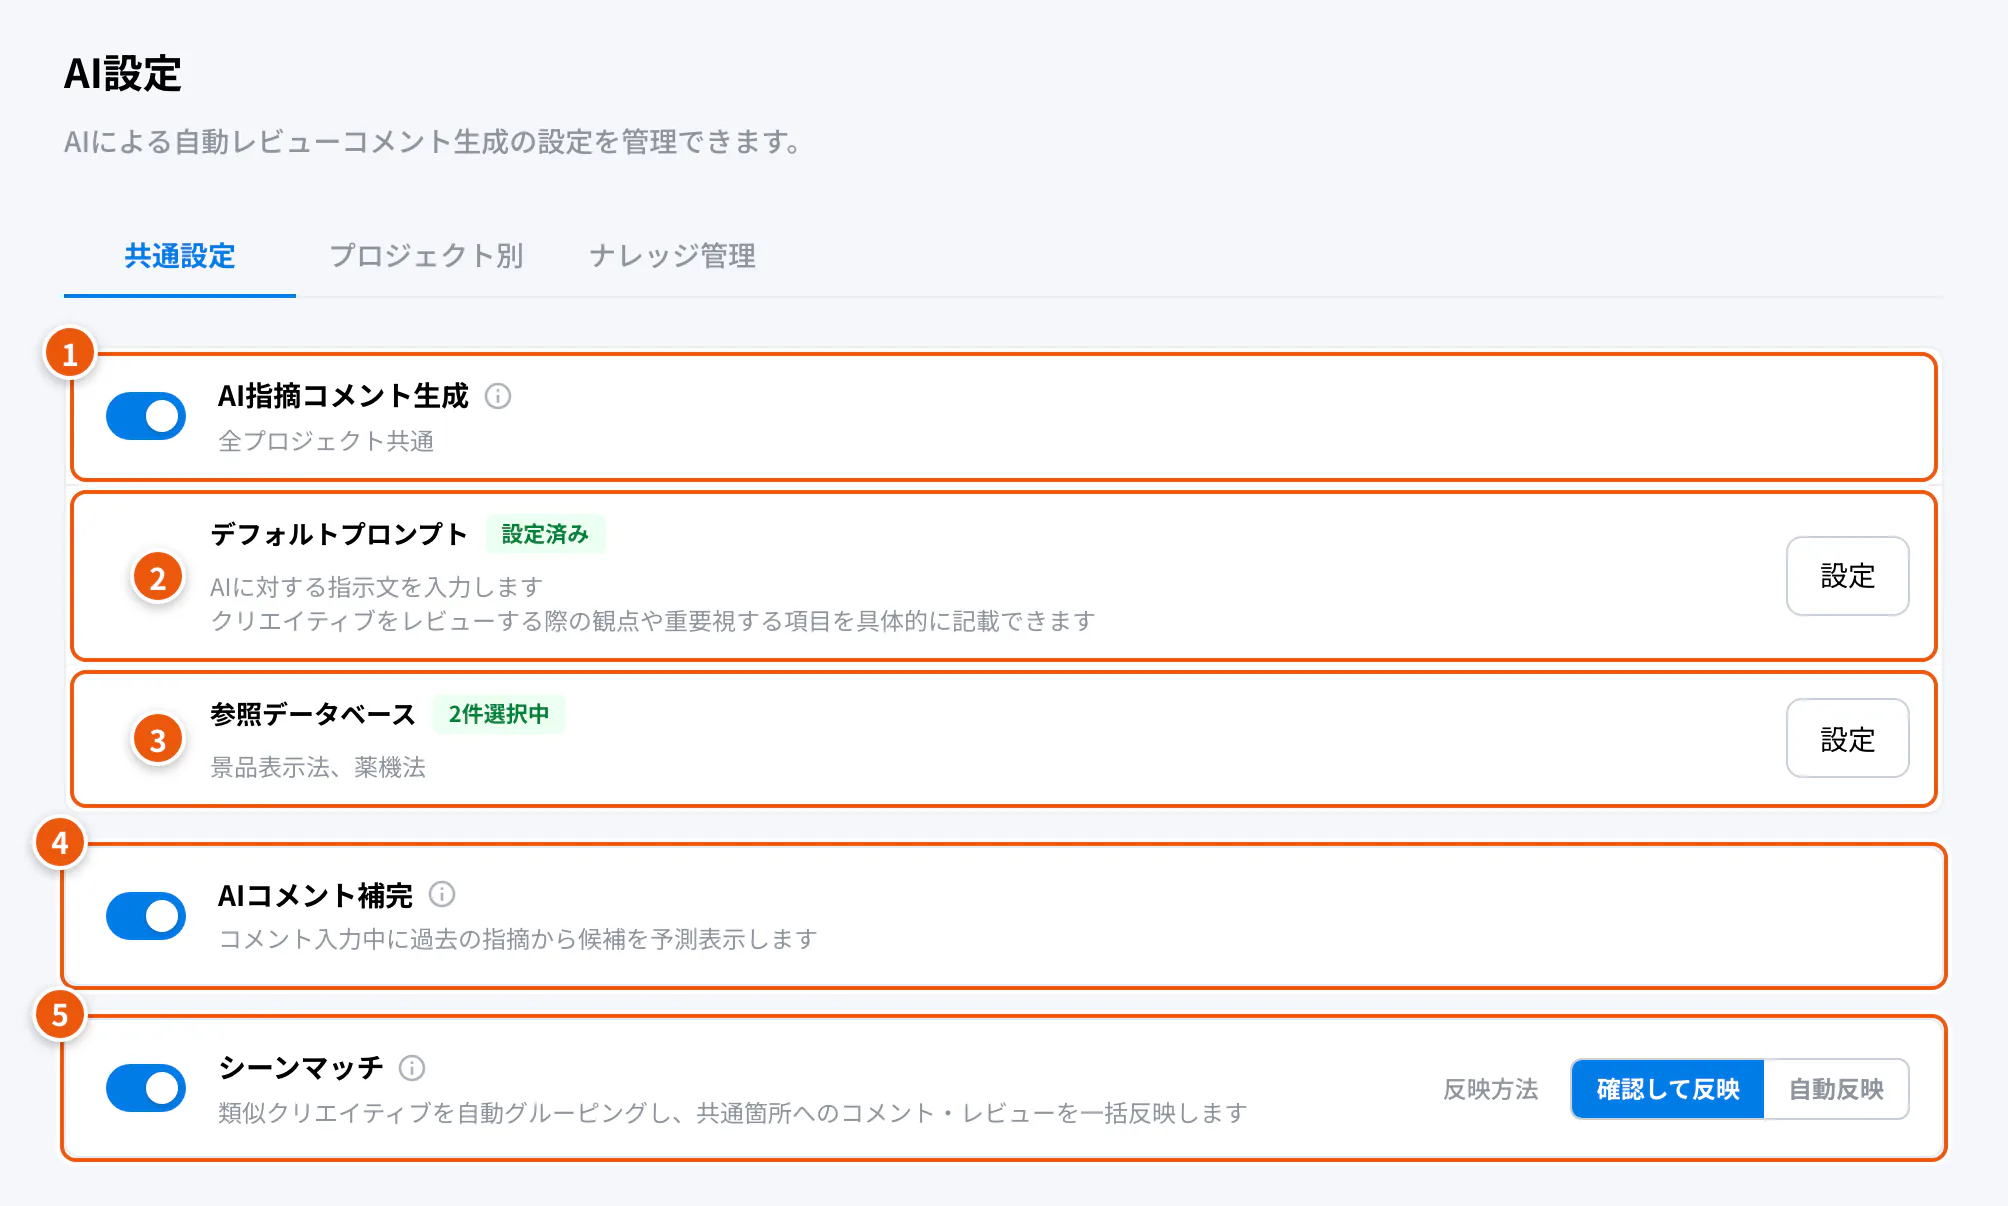Click the 景品表示法、薬機法 text
The width and height of the screenshot is (2008, 1206).
[x=318, y=767]
